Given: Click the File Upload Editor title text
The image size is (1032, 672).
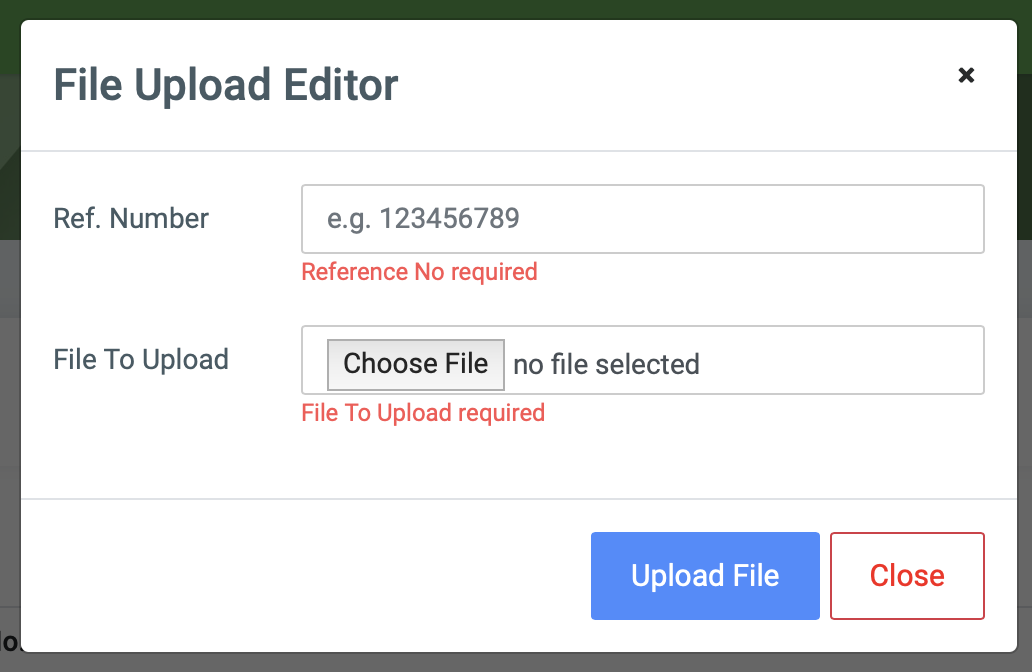Looking at the screenshot, I should tap(224, 85).
